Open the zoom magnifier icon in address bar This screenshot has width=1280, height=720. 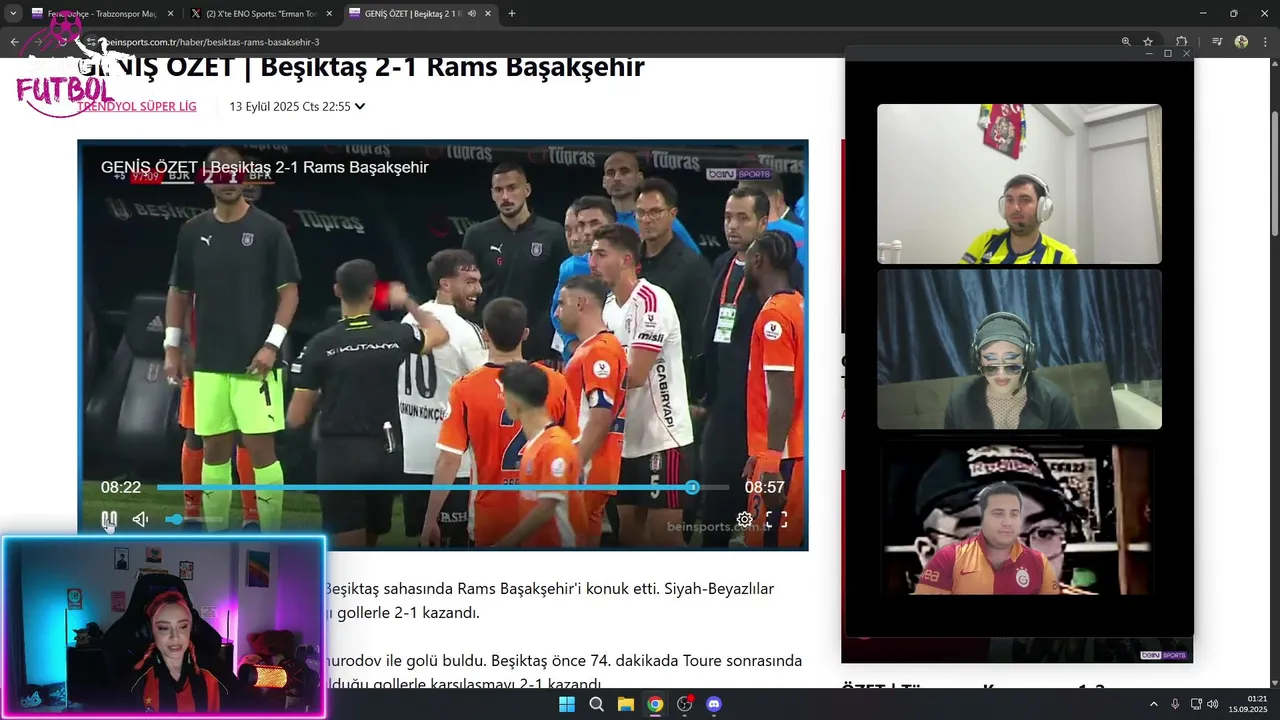pyautogui.click(x=1126, y=42)
